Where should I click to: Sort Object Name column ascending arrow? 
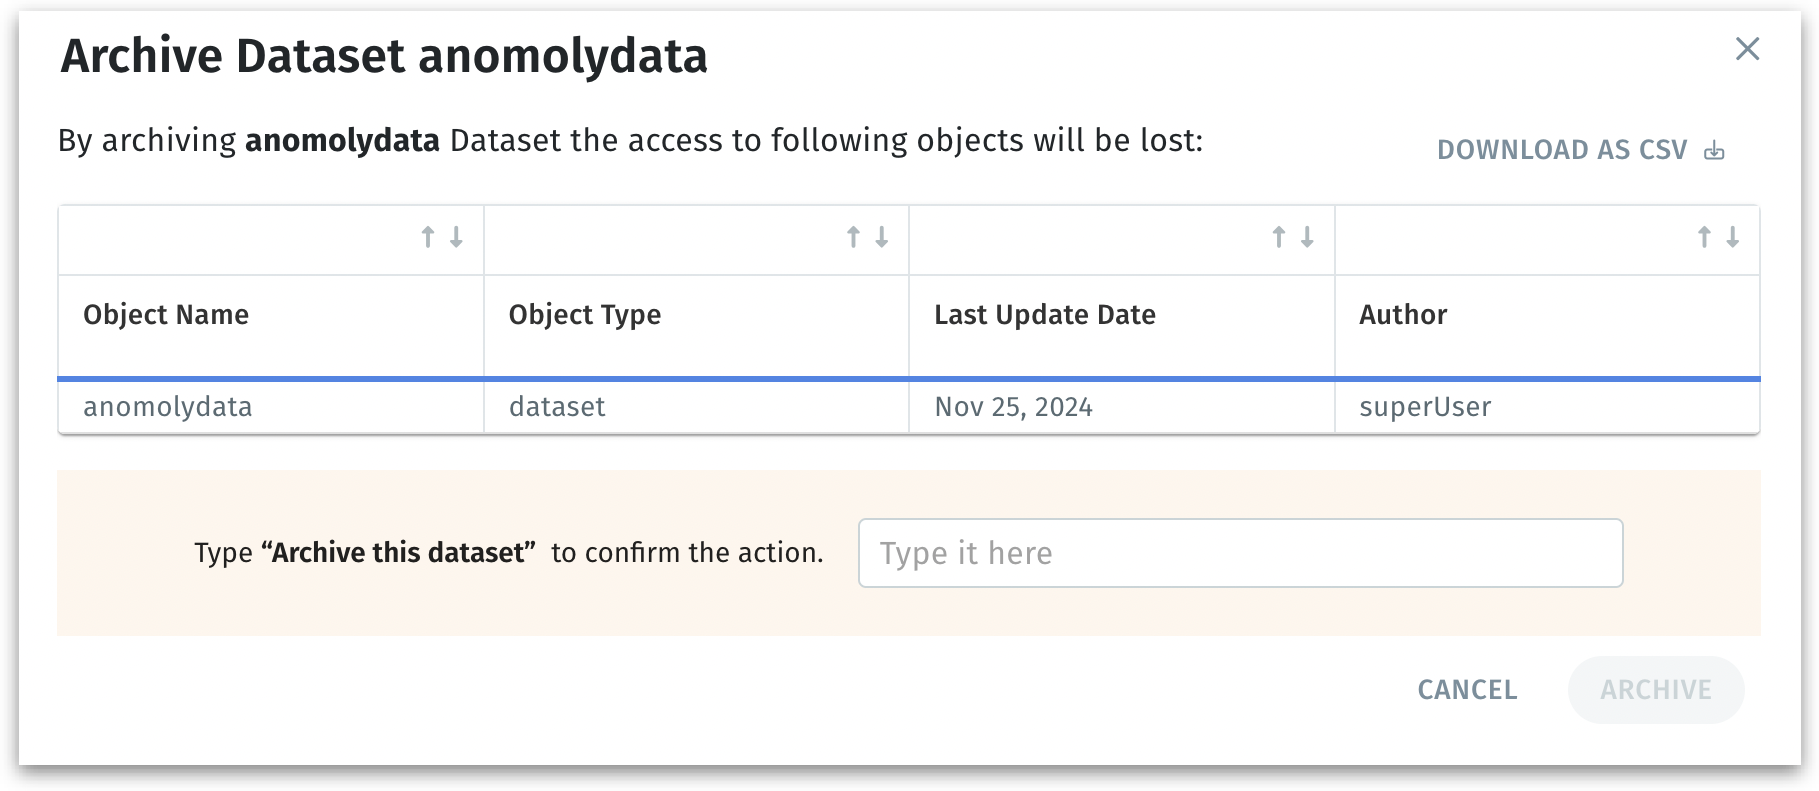tap(428, 237)
